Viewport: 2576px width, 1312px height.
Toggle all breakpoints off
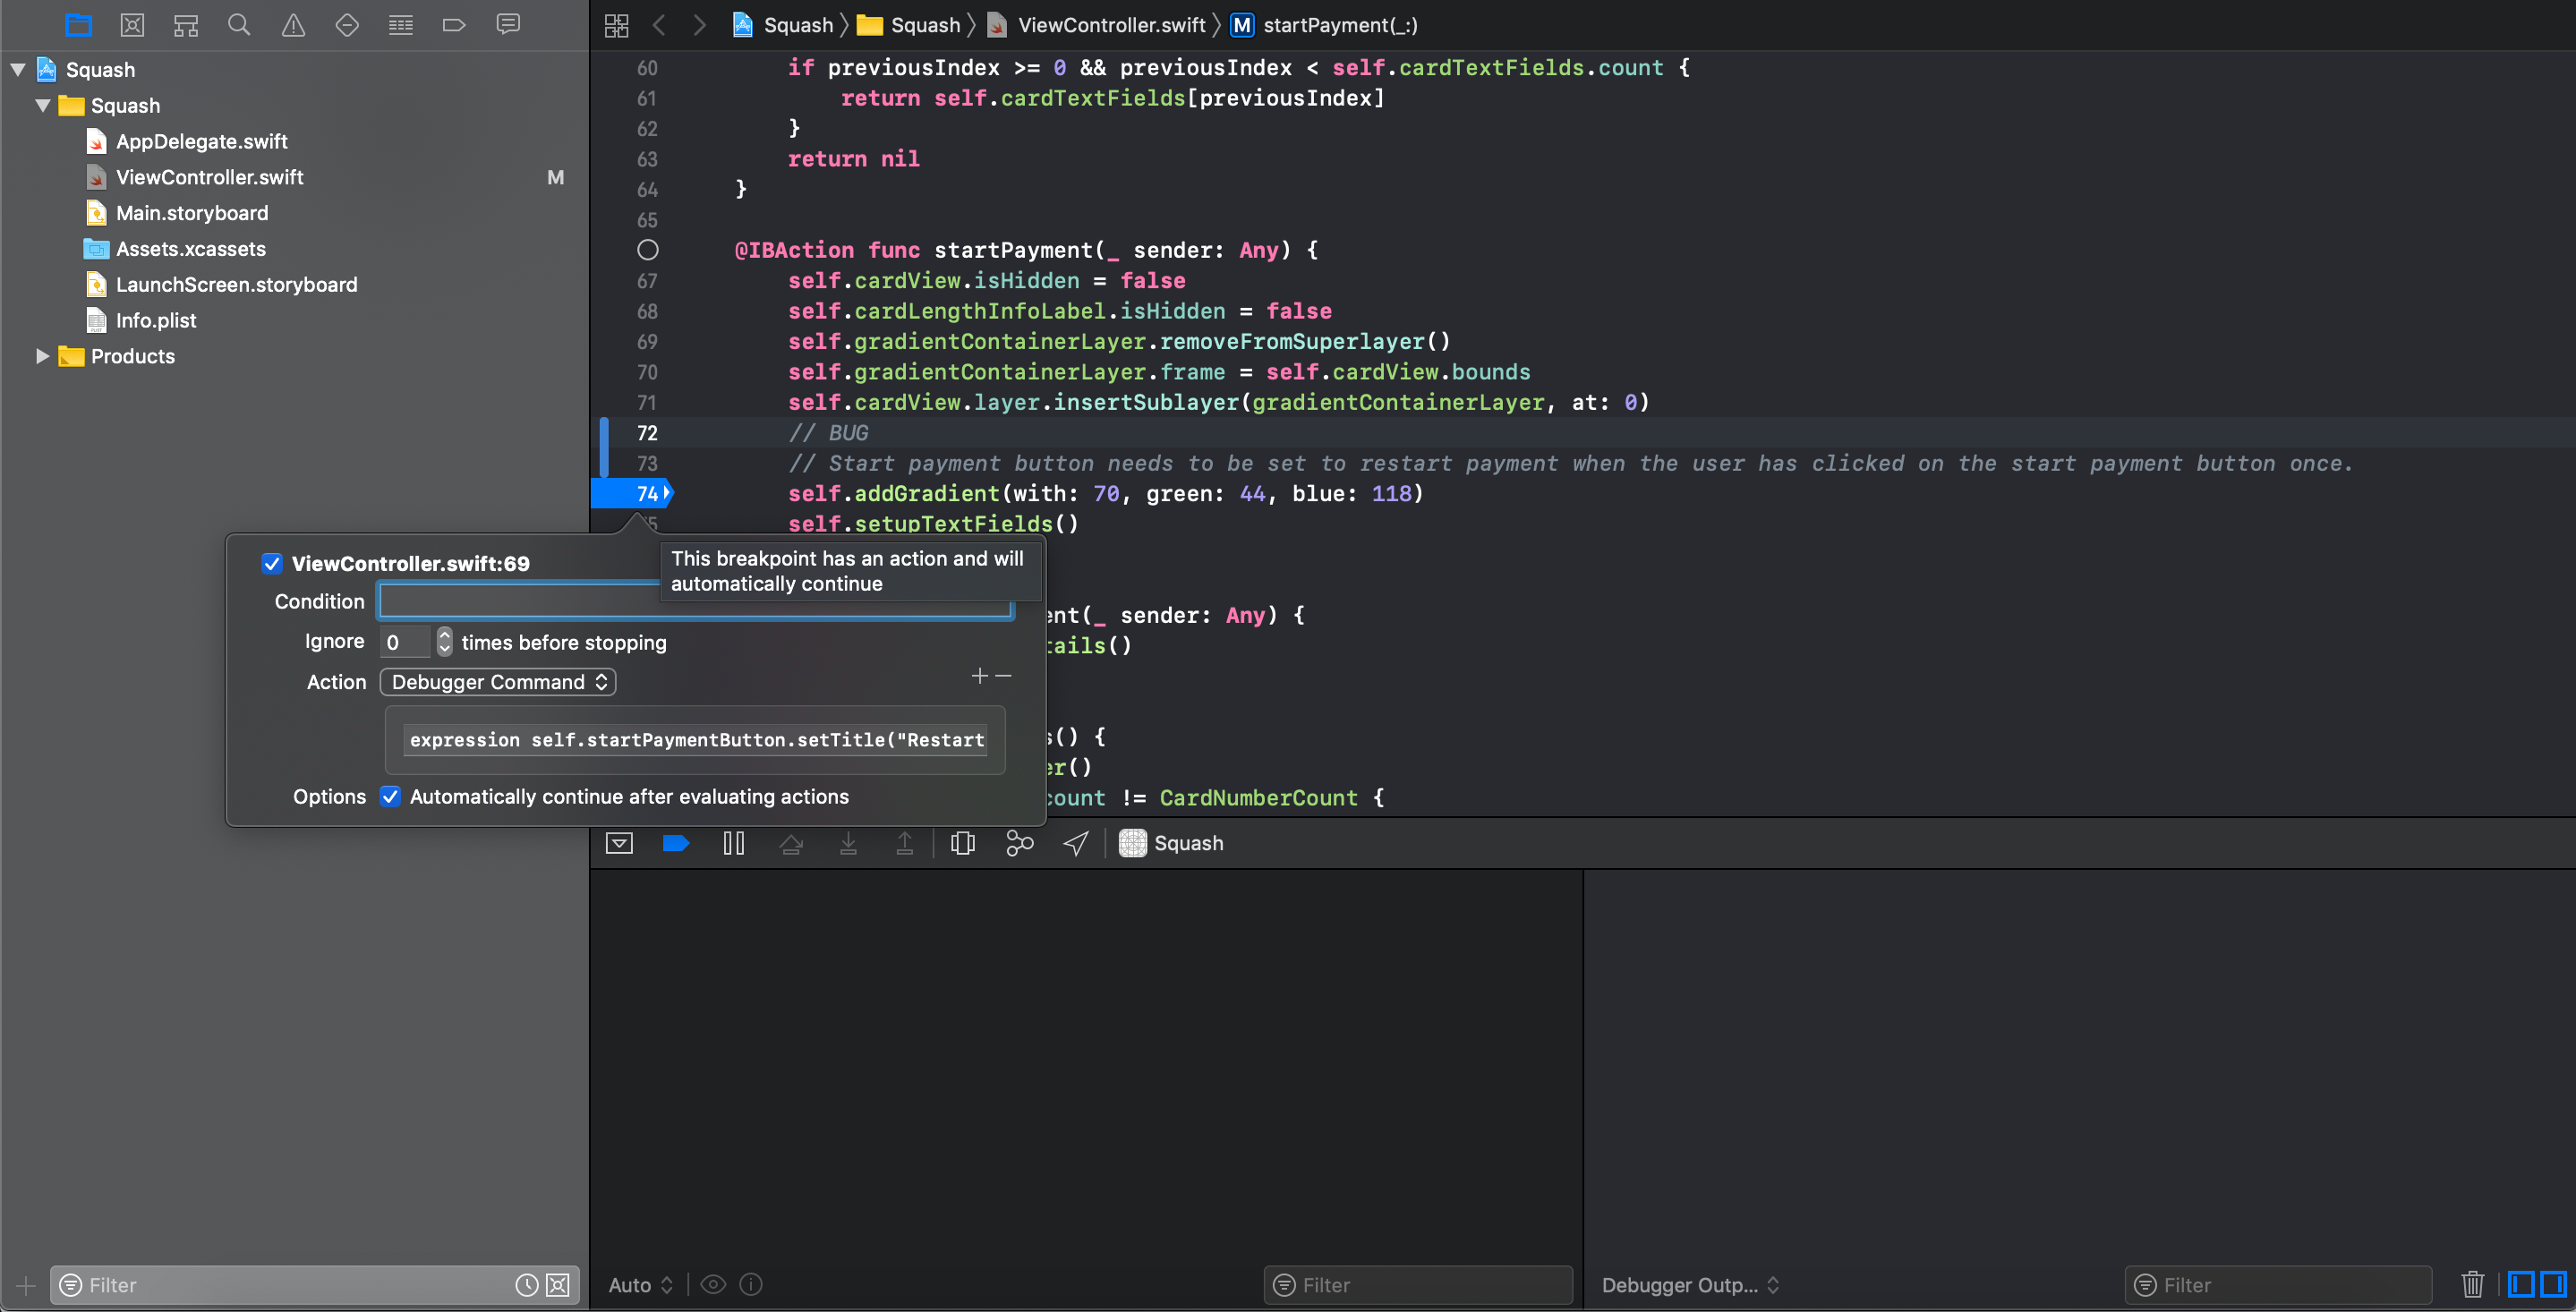tap(676, 843)
